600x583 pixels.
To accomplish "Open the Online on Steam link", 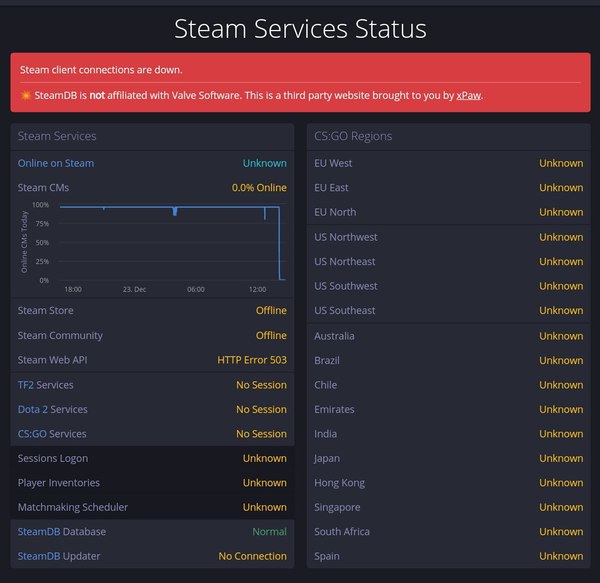I will tap(56, 163).
